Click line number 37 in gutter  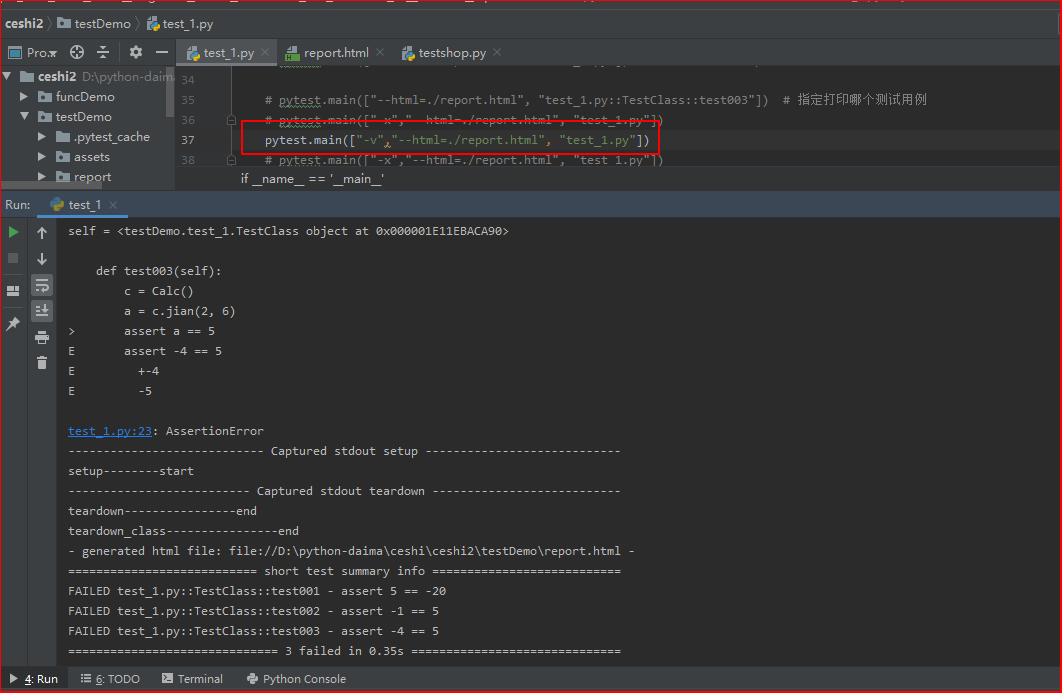point(188,140)
